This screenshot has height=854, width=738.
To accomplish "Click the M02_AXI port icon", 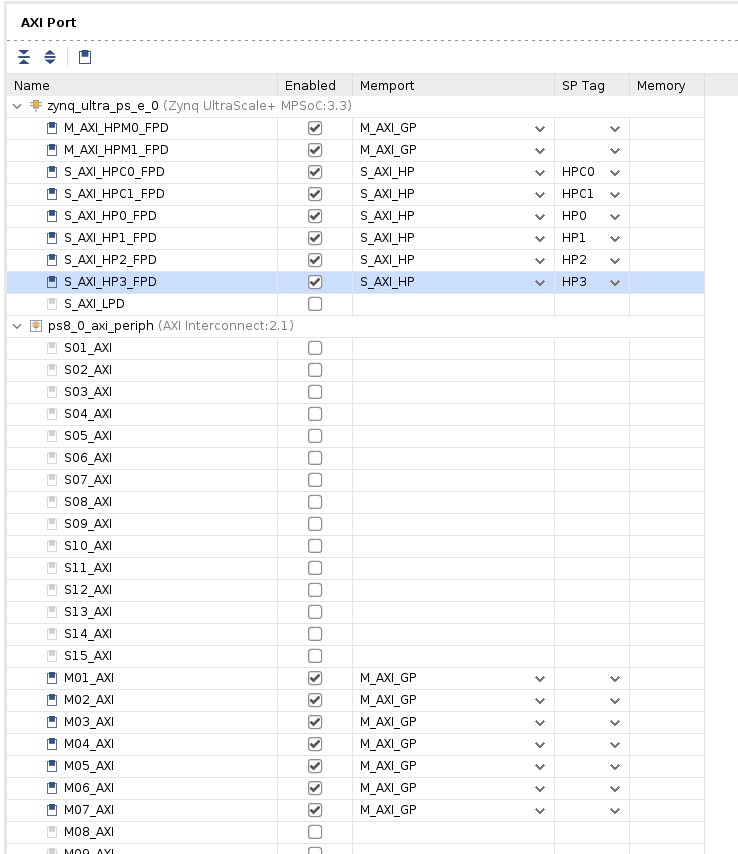I will 52,700.
